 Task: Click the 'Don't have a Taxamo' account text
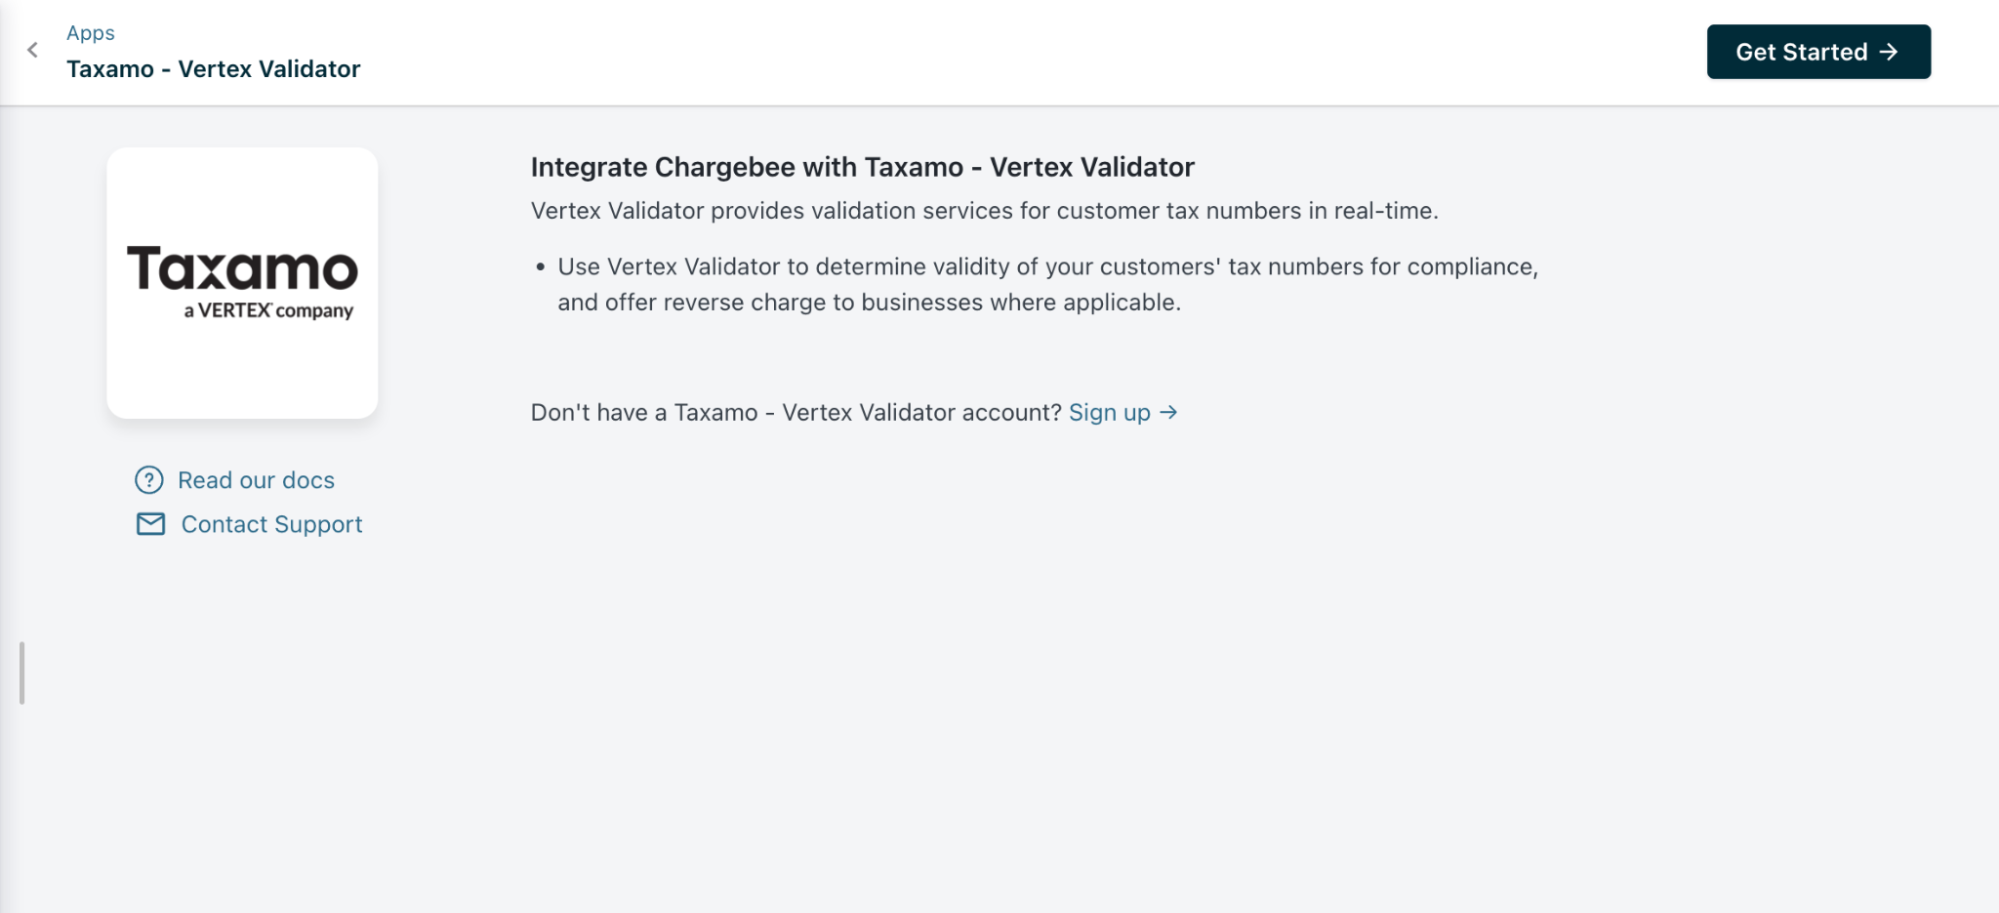tap(795, 413)
